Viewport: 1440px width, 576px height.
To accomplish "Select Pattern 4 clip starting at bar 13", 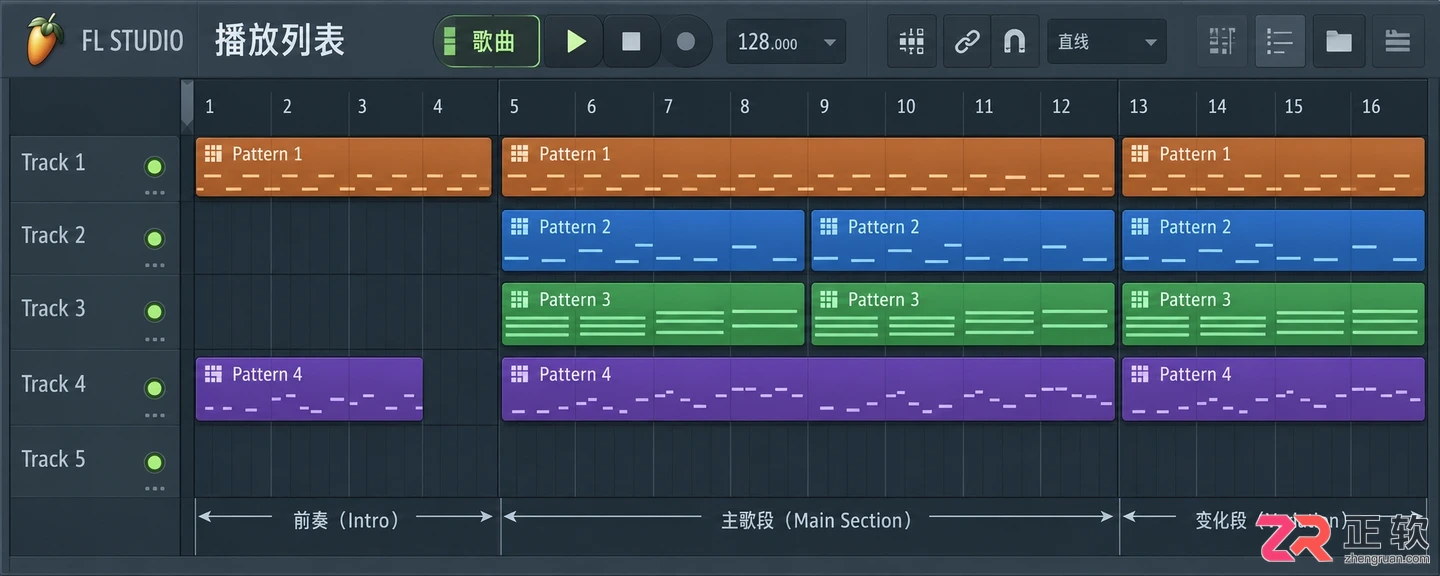I will click(x=1273, y=389).
